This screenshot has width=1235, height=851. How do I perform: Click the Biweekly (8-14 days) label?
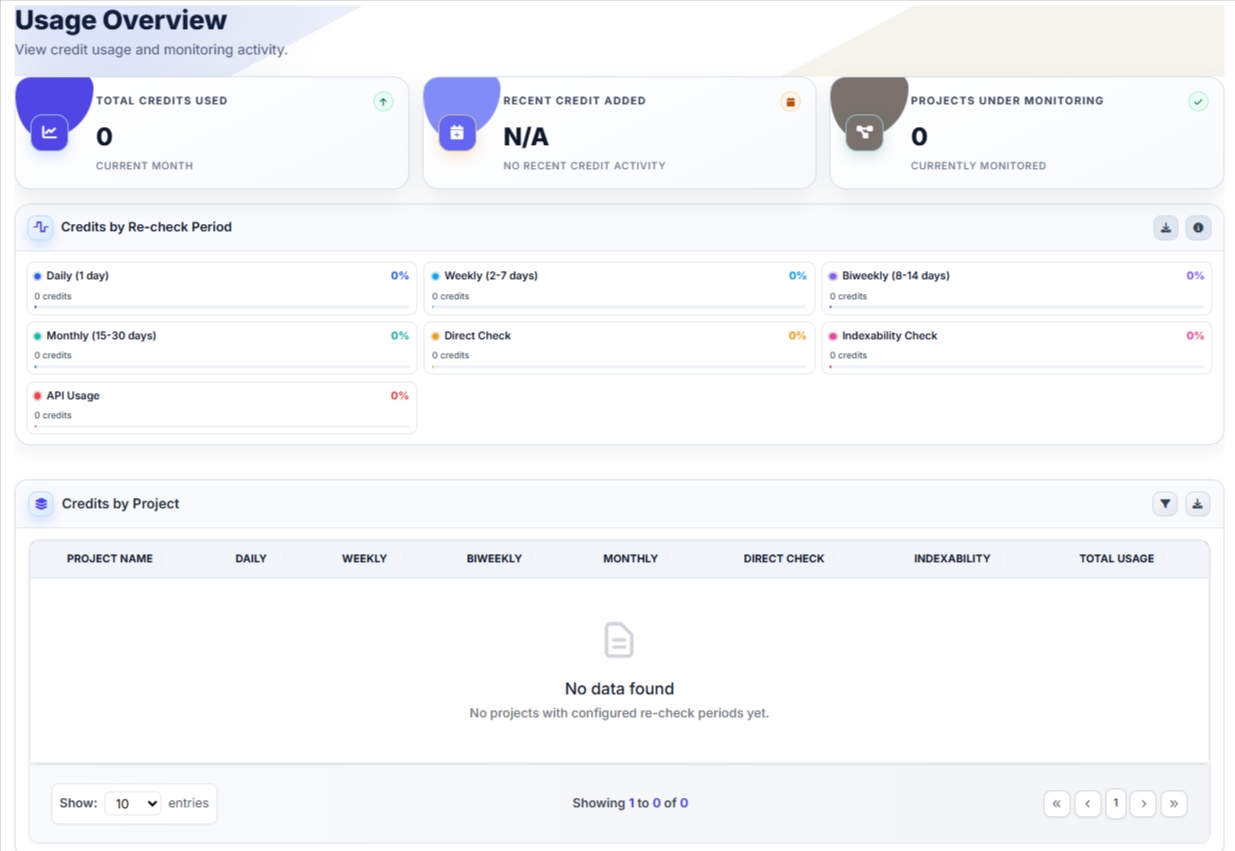click(896, 276)
